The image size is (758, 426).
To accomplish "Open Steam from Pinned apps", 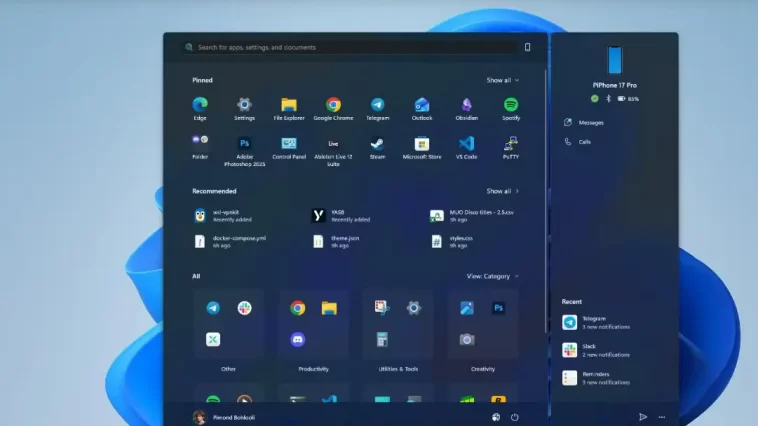I will (378, 147).
